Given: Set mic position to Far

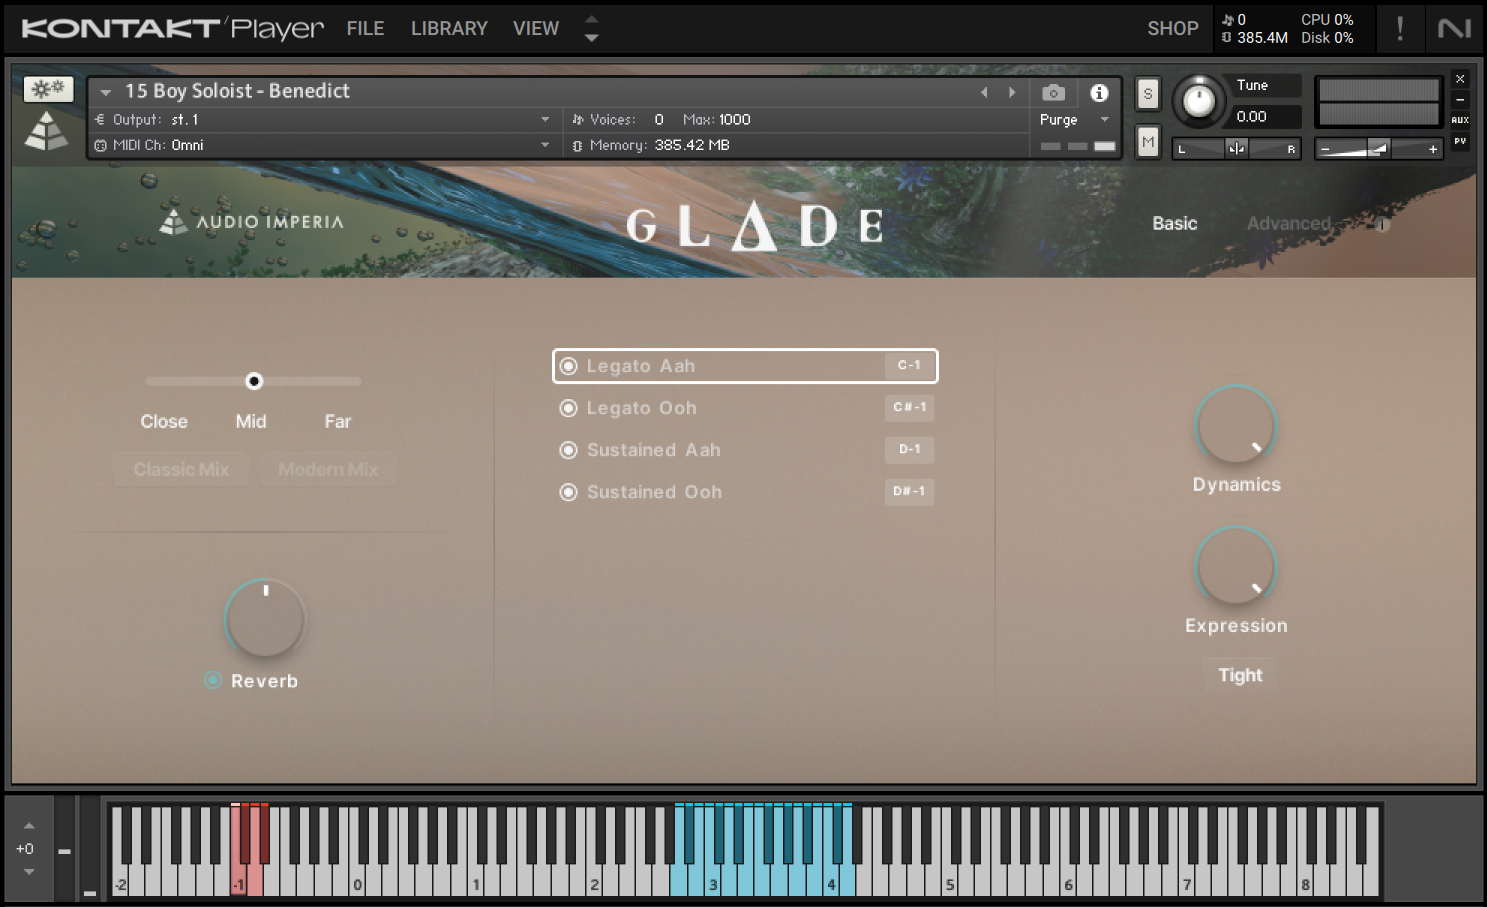Looking at the screenshot, I should [337, 422].
